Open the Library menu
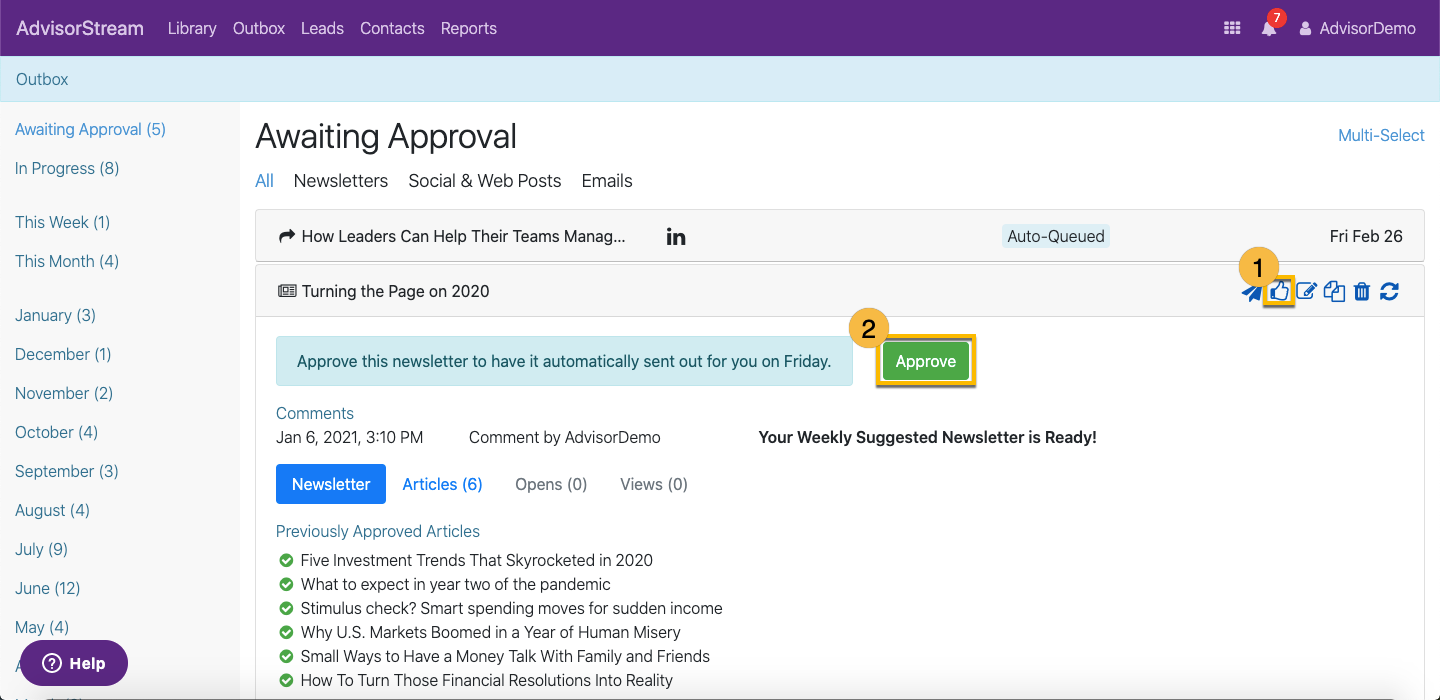 pyautogui.click(x=192, y=28)
